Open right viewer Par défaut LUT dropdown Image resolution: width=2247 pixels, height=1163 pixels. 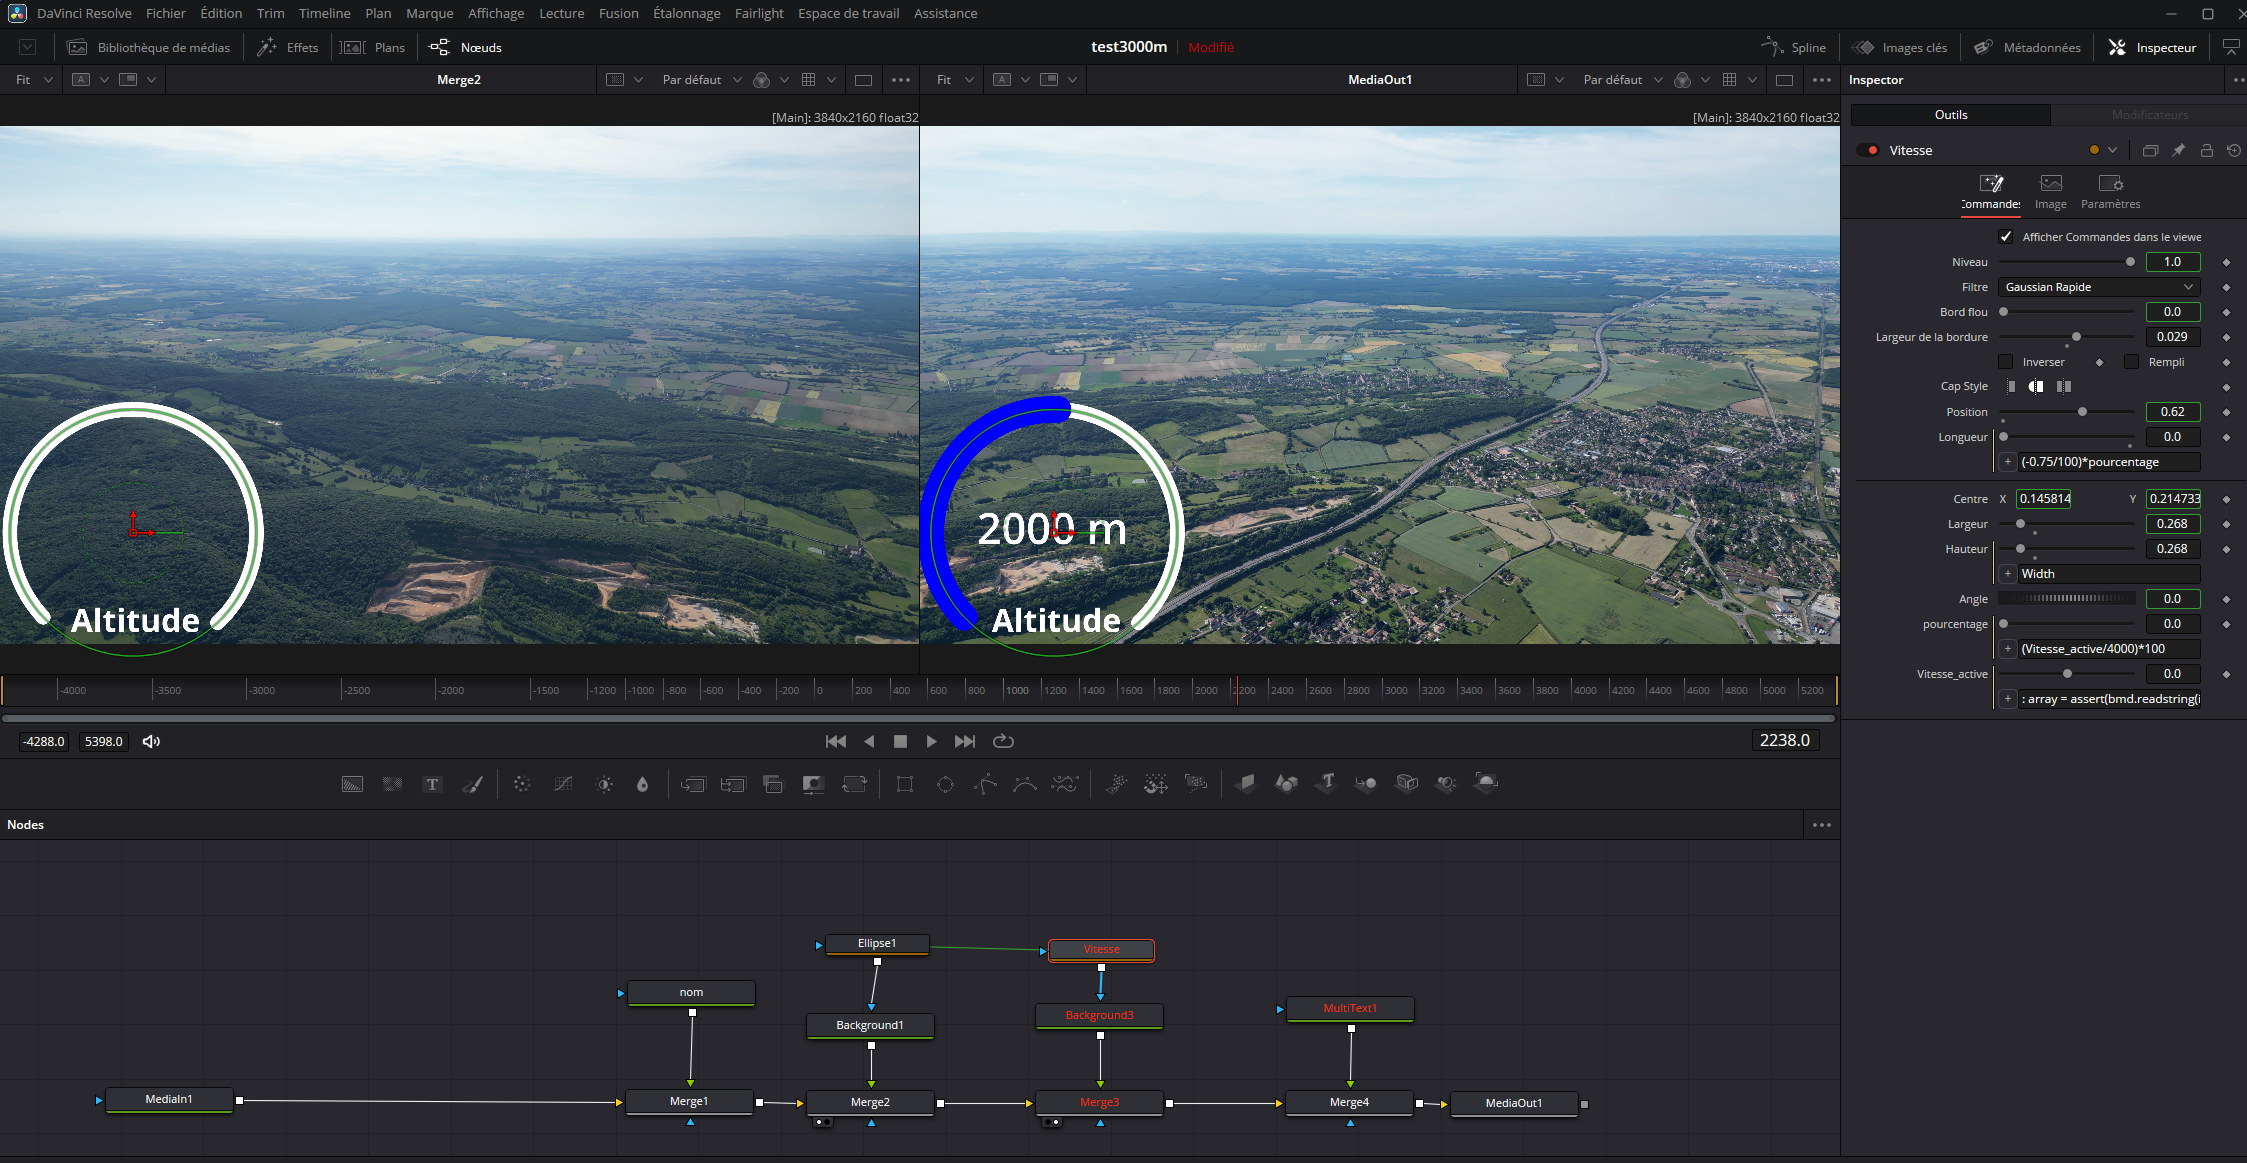[x=1623, y=80]
